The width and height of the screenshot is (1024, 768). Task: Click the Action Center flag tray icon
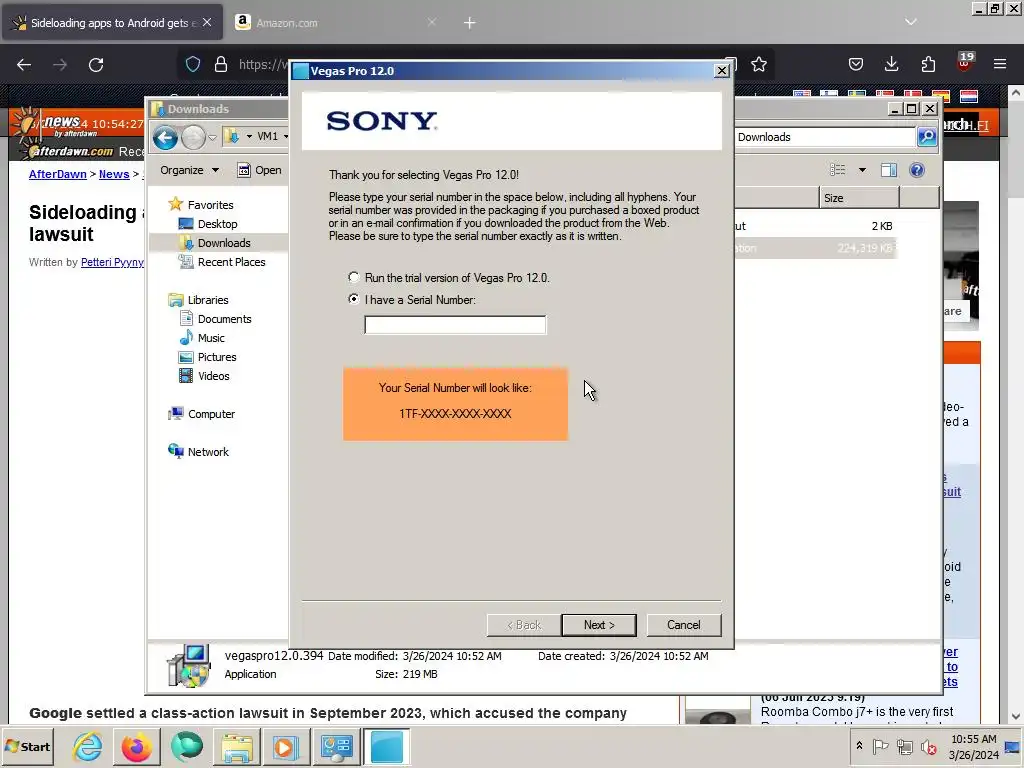coord(880,746)
